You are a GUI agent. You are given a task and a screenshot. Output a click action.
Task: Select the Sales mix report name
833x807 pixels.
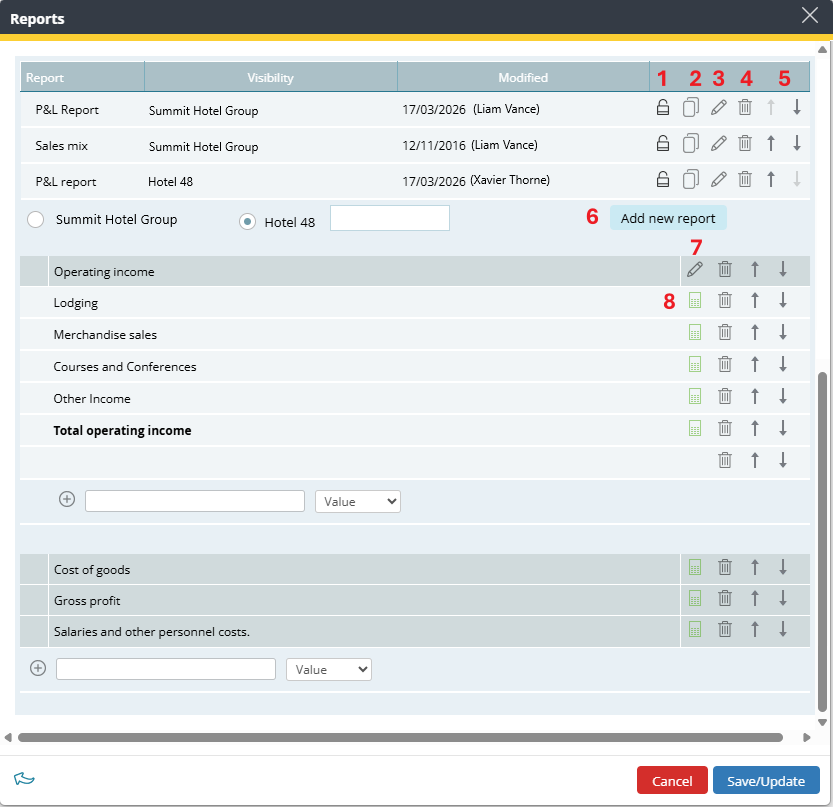[62, 146]
